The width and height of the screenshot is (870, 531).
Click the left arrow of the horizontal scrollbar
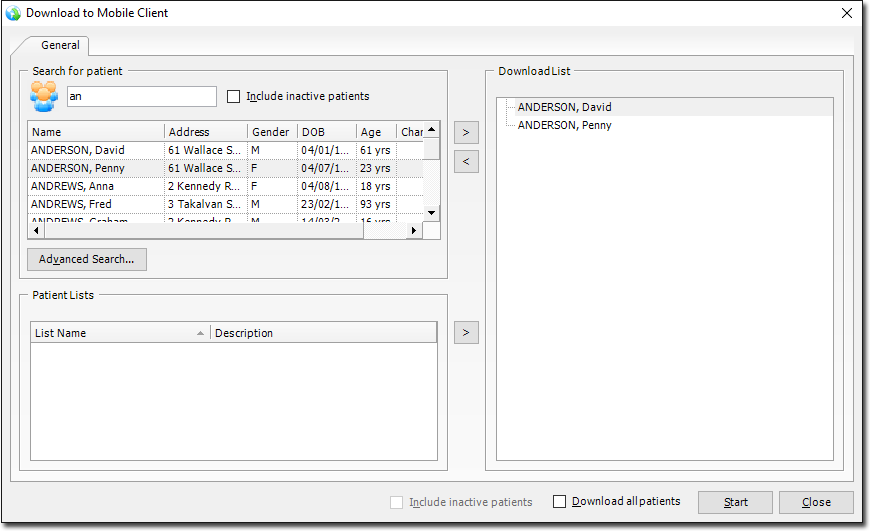tap(37, 230)
